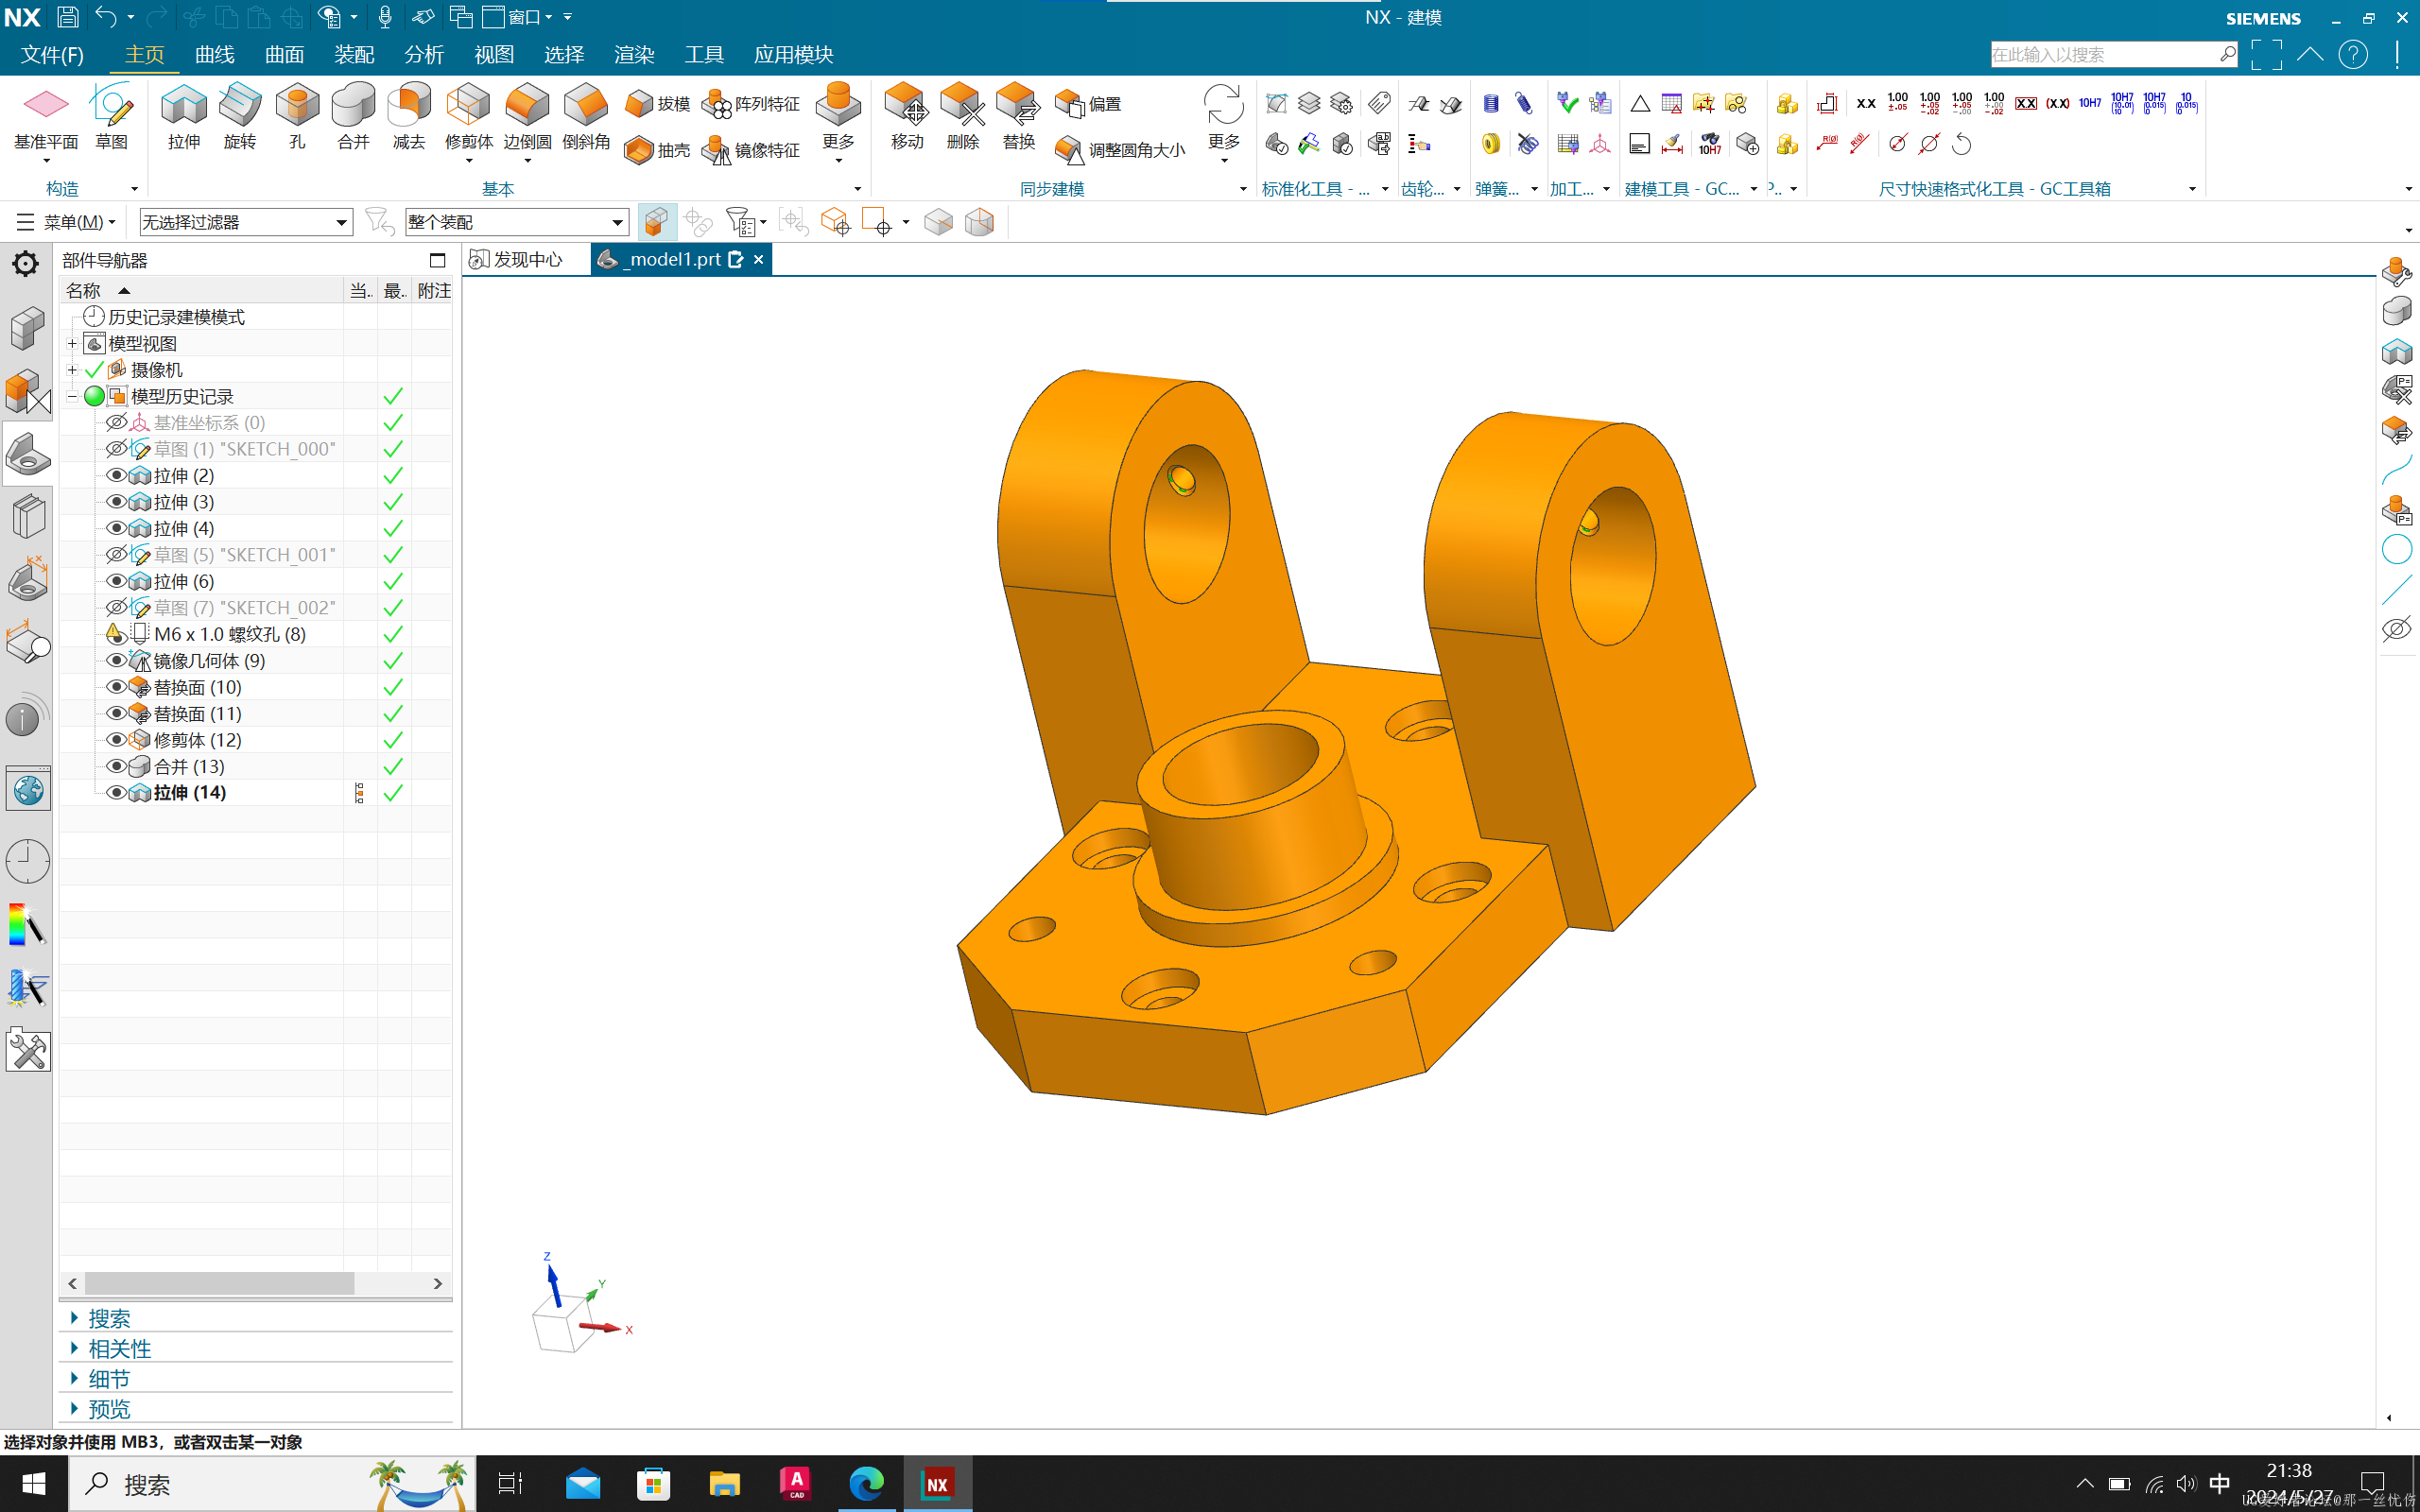Switch to the 装配 ribbon tab
This screenshot has height=1512, width=2420.
tap(354, 55)
